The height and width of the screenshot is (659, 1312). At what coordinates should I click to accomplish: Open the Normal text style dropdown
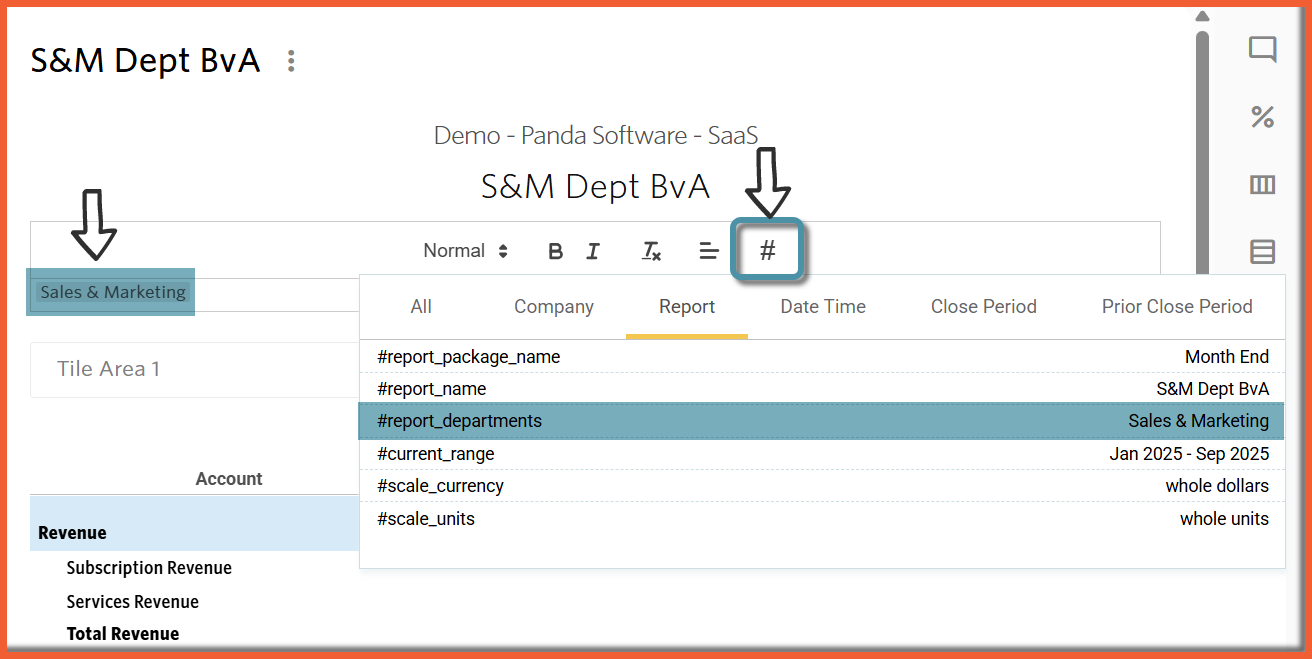coord(466,251)
